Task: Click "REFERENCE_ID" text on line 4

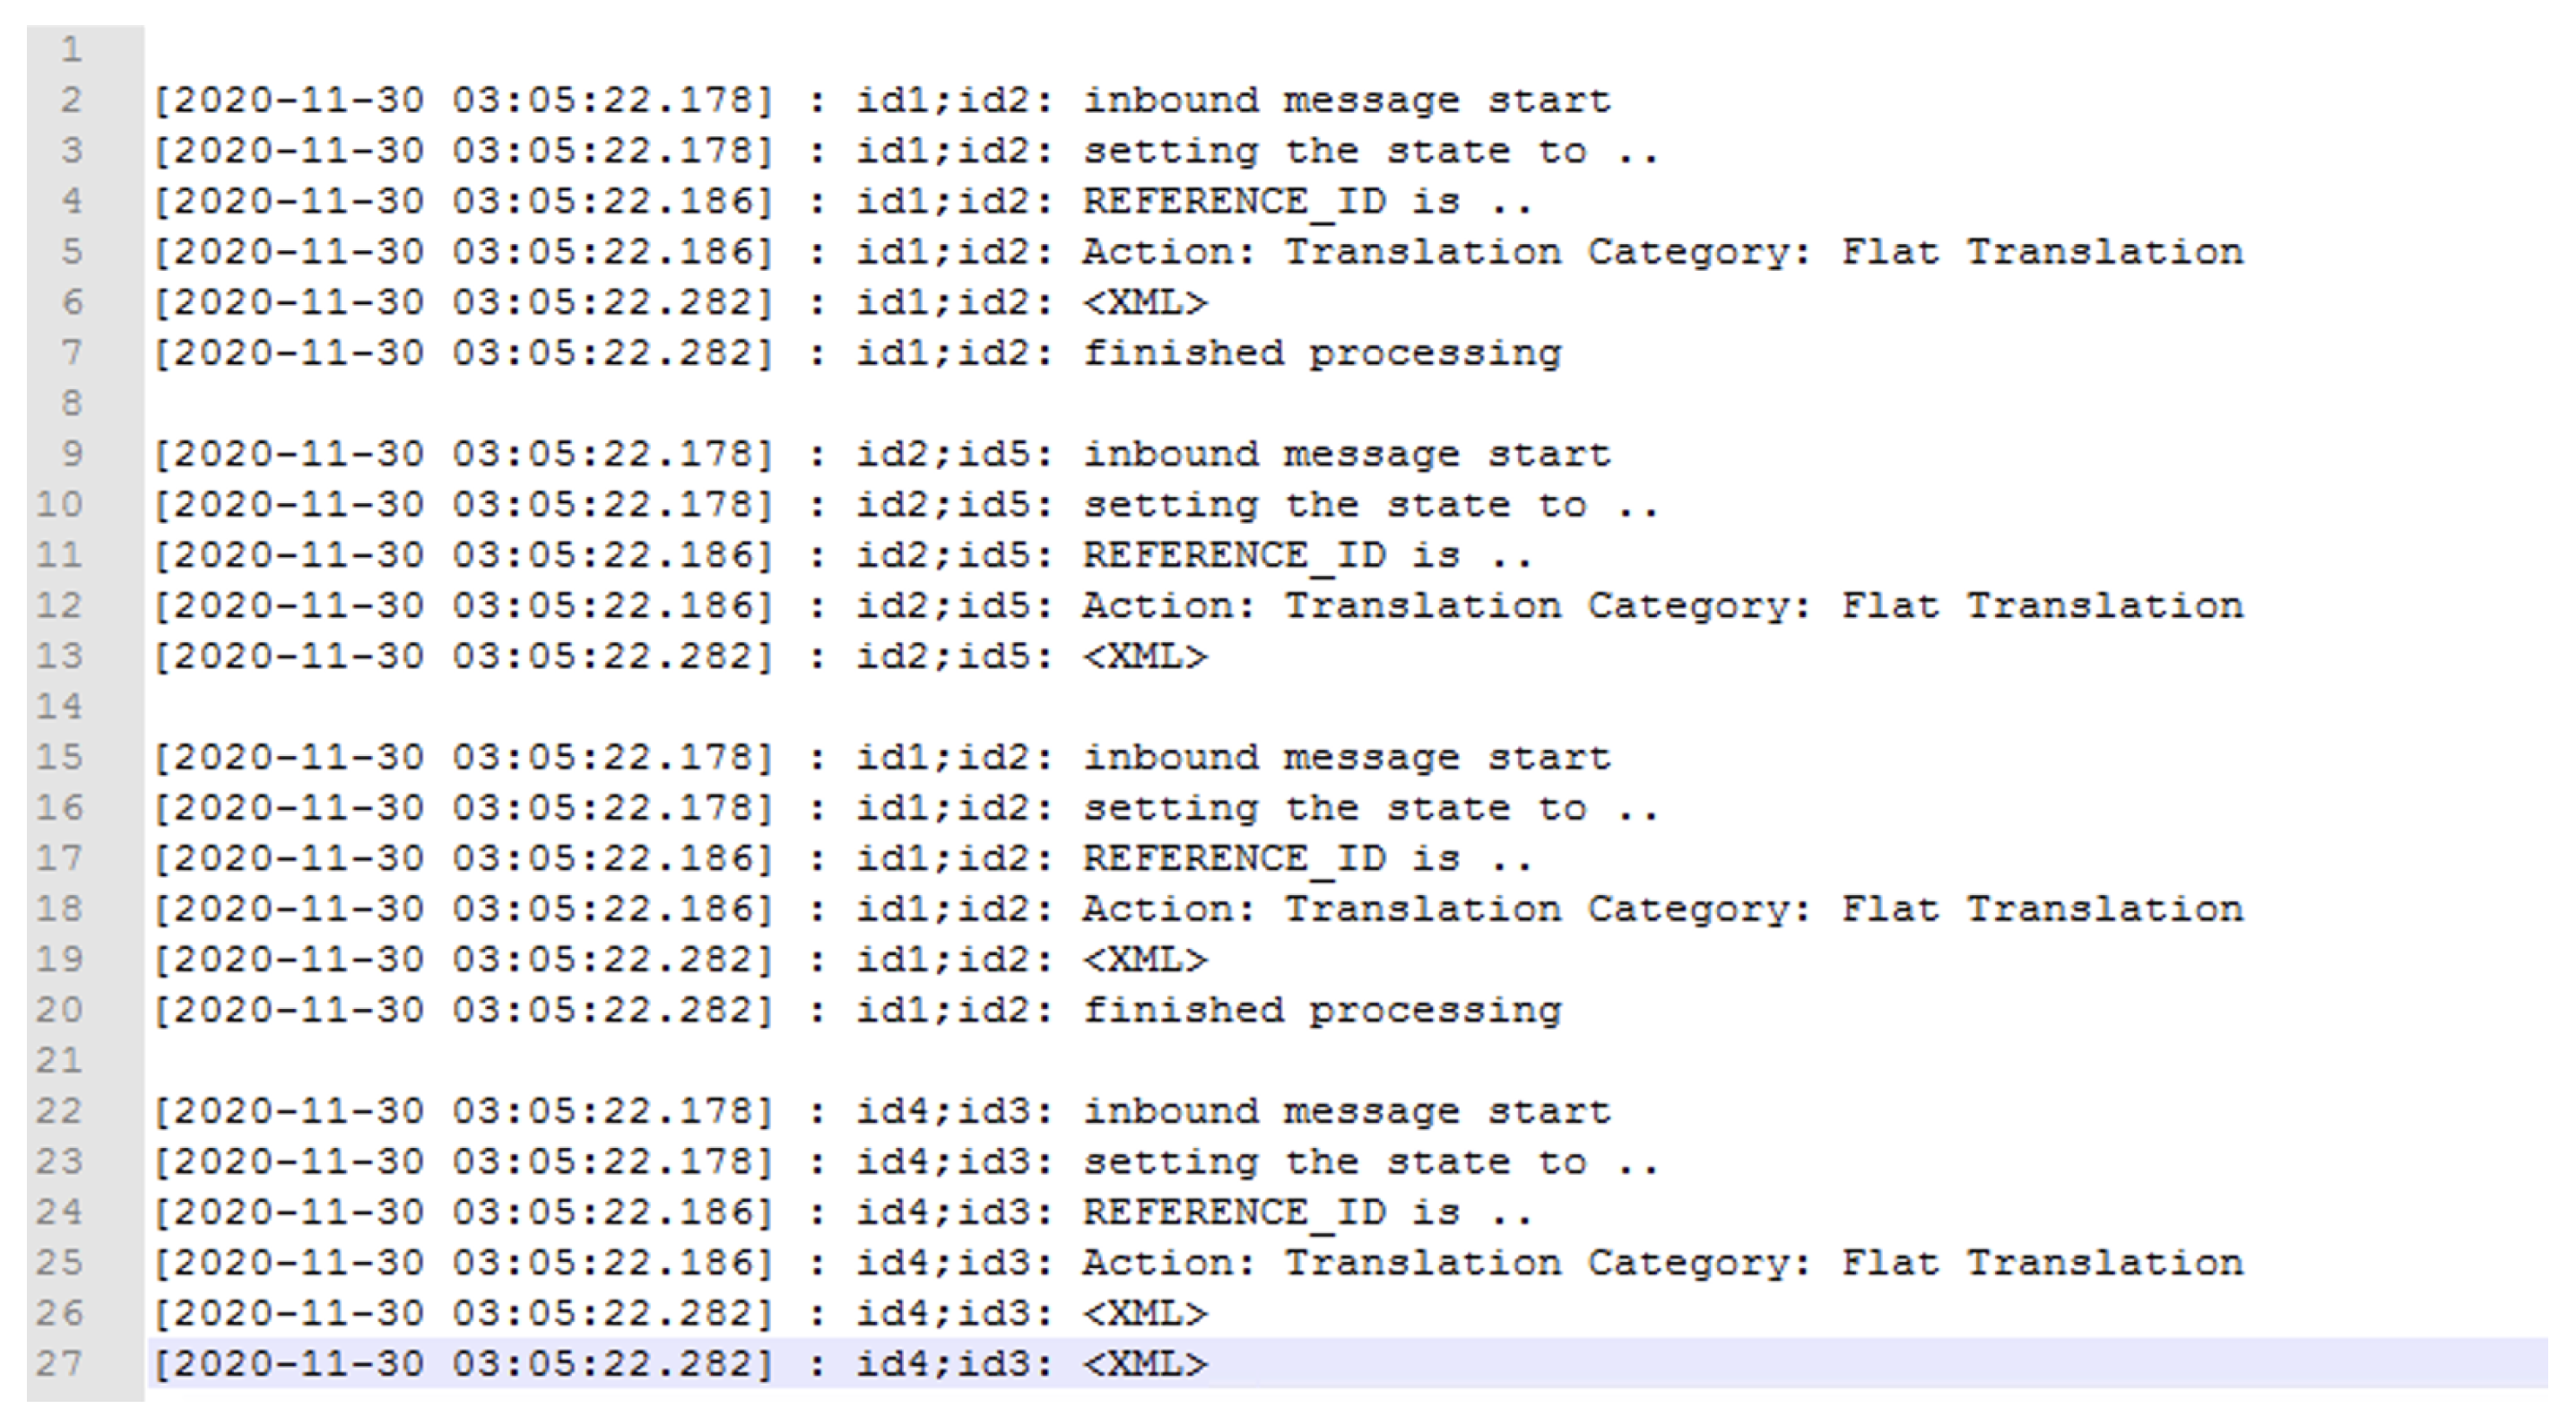Action: 1234,201
